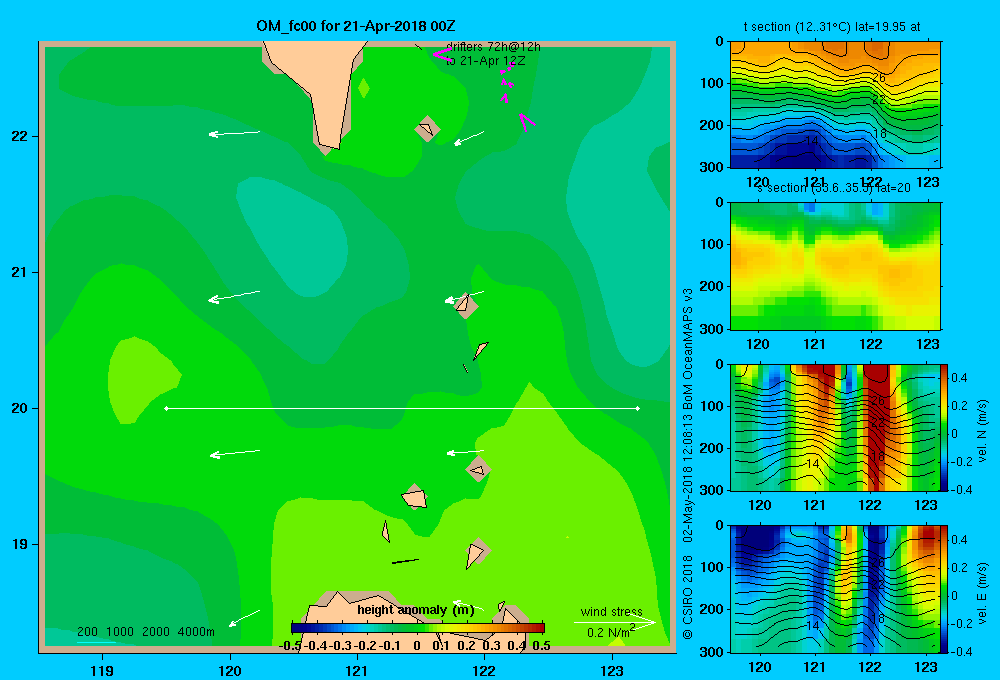Click the height anomaly color bar
1000x680 pixels.
pos(418,628)
